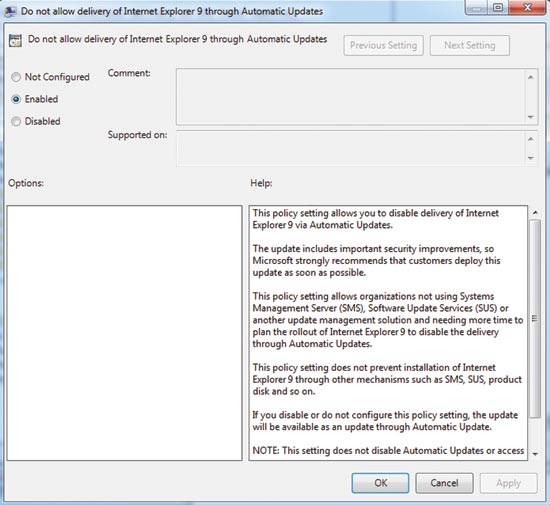
Task: Click the policy setting icon beside the title
Action: coord(15,40)
